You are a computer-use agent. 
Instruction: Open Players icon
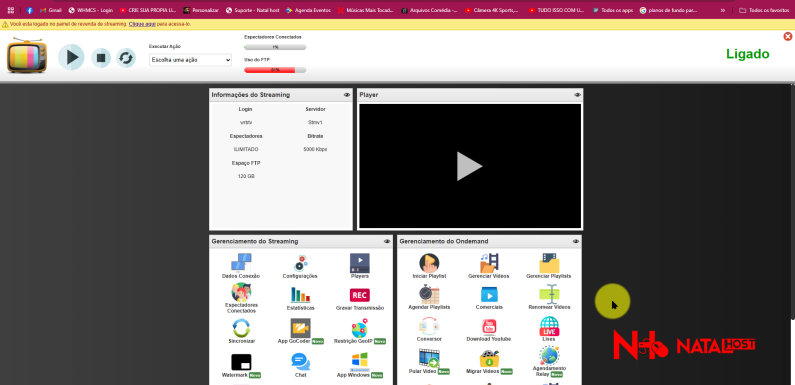[x=359, y=266]
